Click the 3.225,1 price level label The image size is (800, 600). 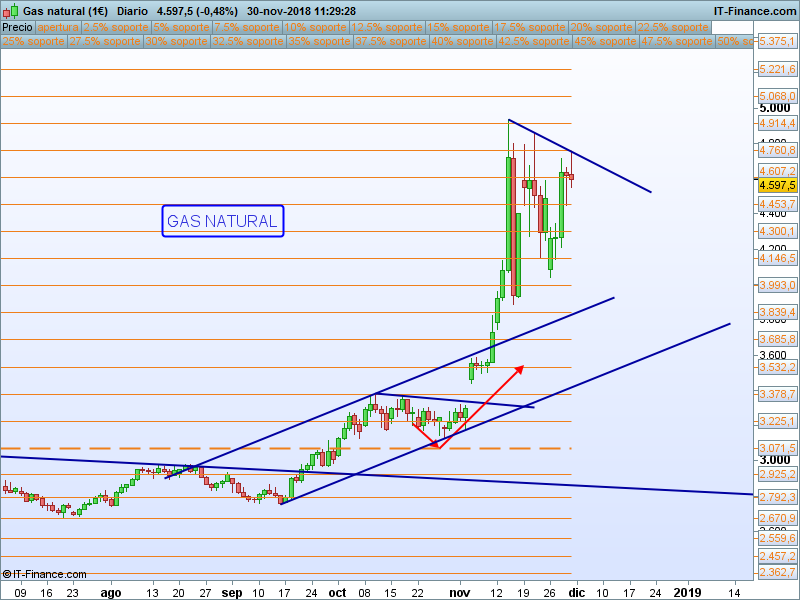pos(777,421)
